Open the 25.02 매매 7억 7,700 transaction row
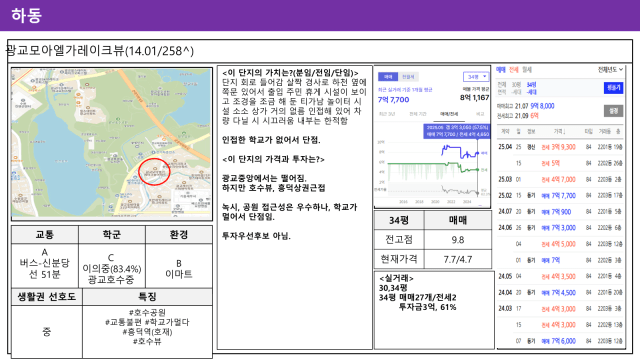 tap(560, 196)
